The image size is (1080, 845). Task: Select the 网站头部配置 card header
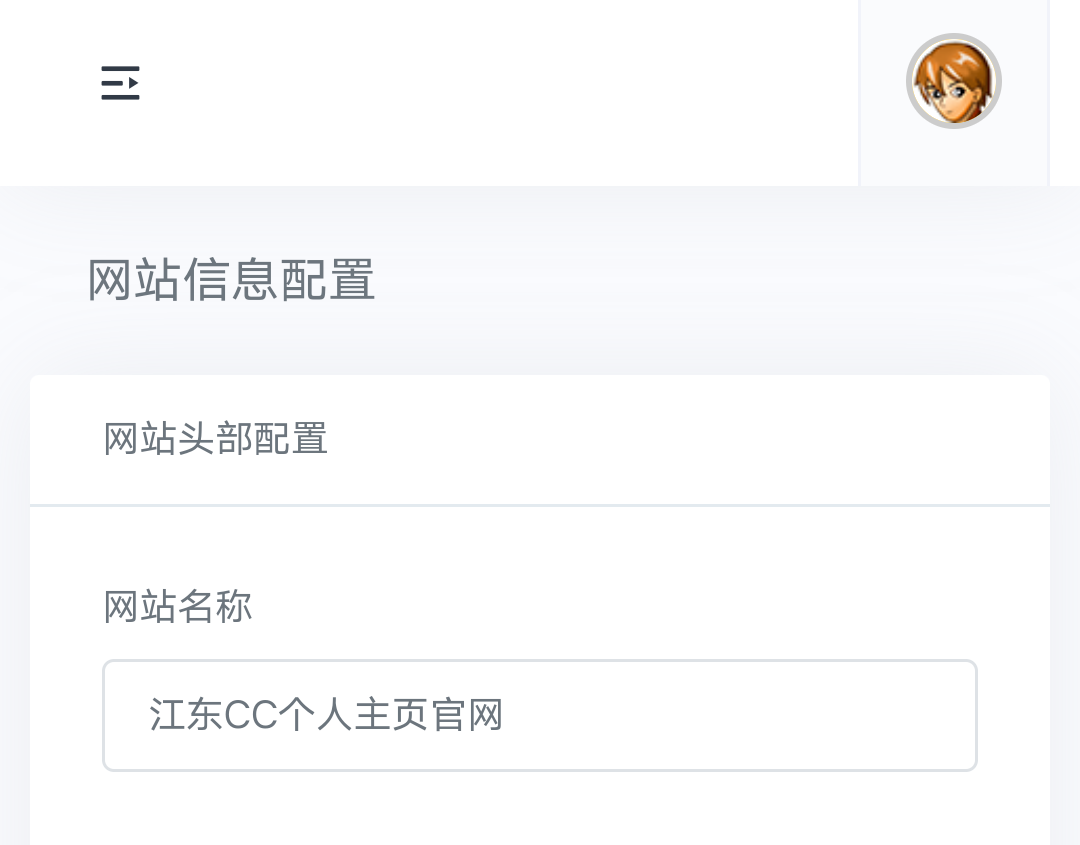pyautogui.click(x=539, y=439)
